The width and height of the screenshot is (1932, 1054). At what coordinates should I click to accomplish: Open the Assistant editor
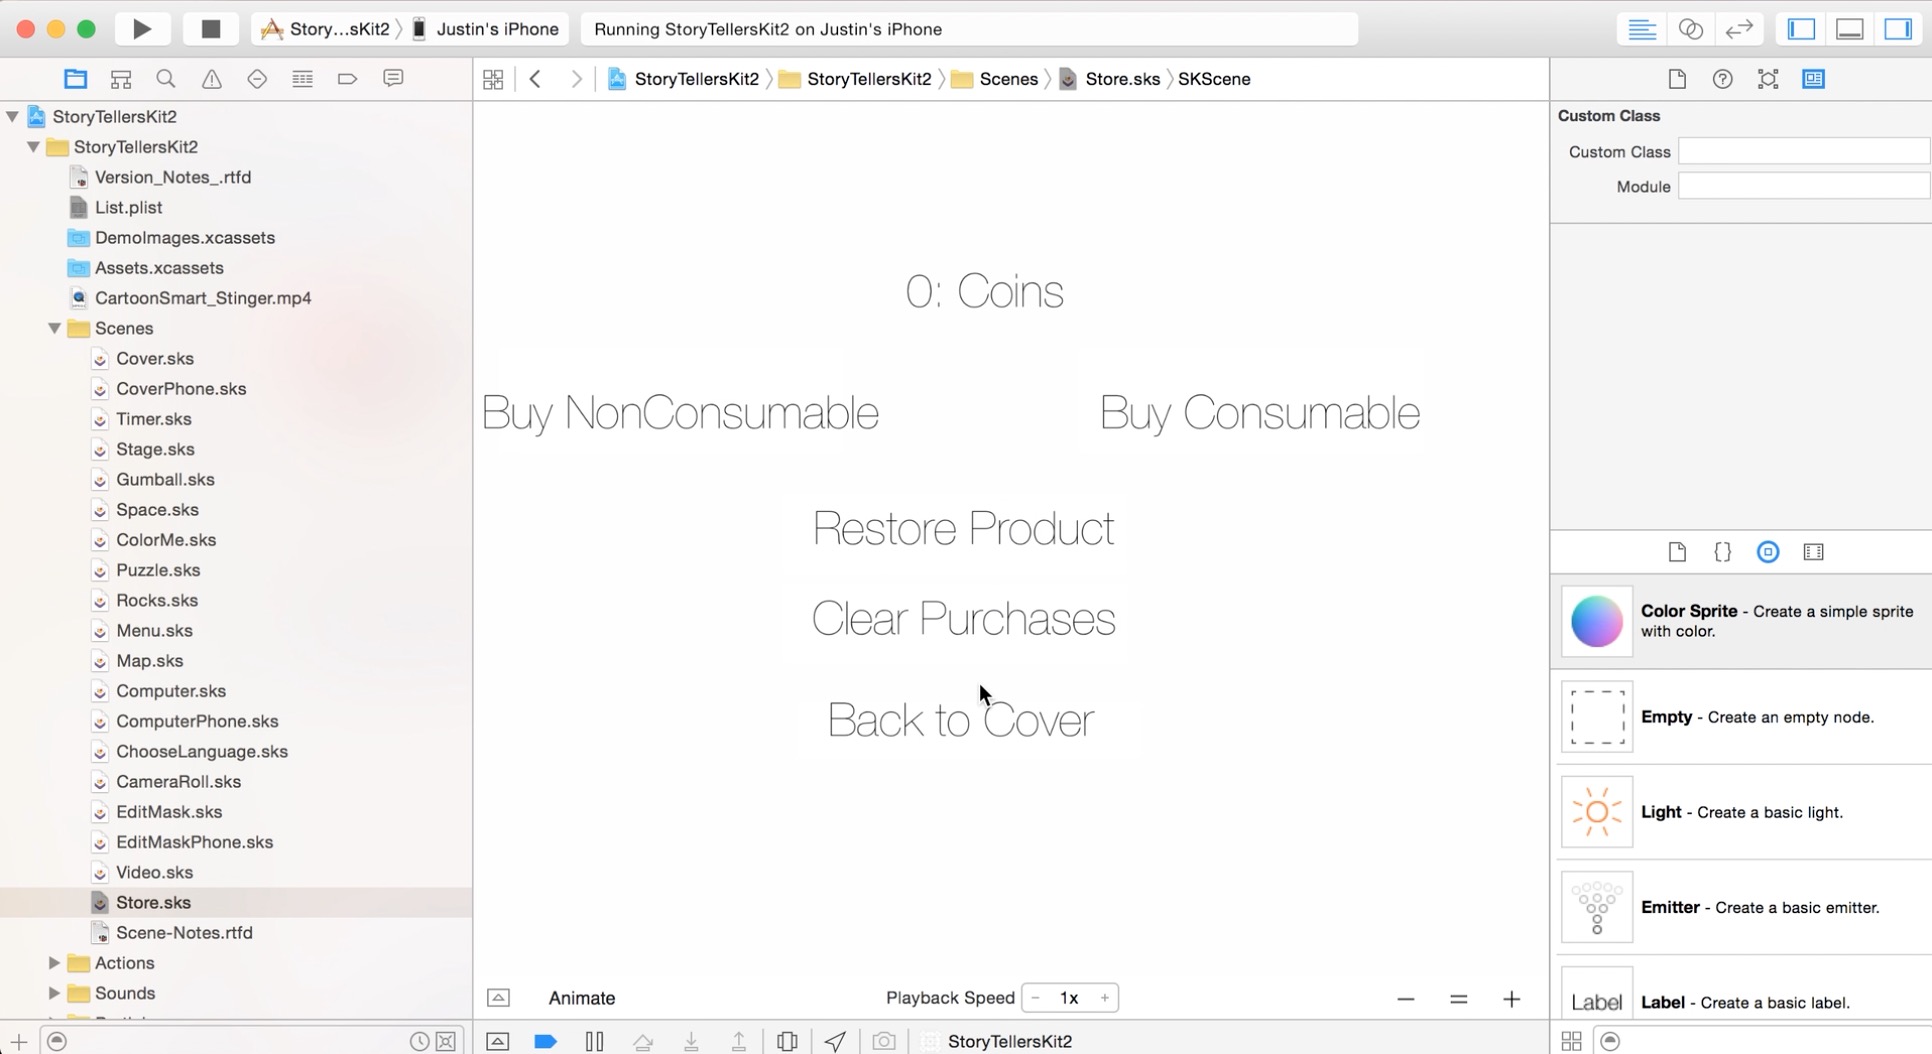[1691, 29]
